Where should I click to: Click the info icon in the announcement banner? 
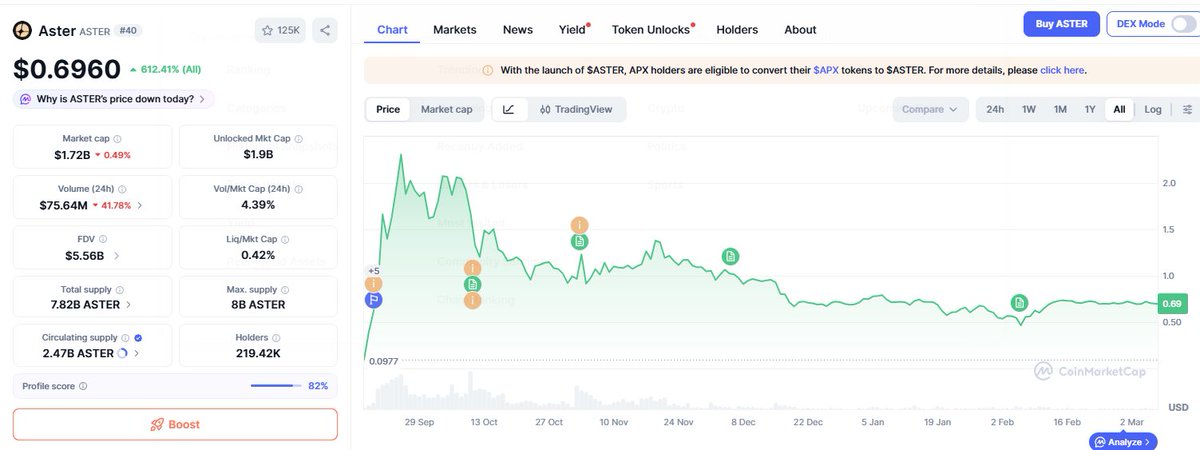(487, 71)
